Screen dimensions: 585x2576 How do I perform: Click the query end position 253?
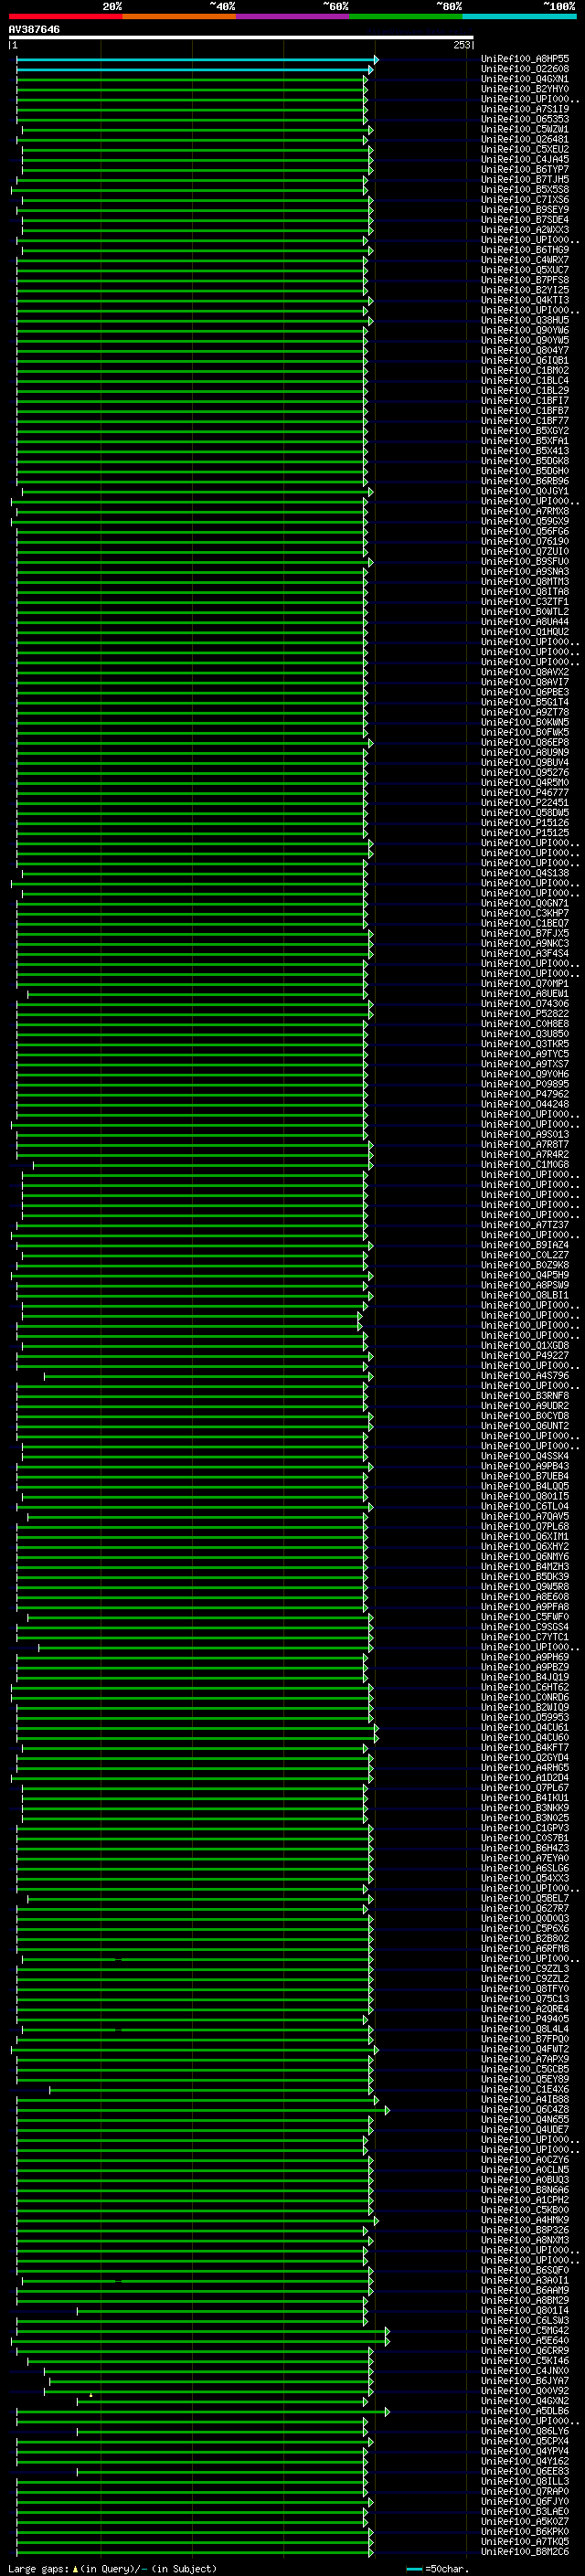462,45
